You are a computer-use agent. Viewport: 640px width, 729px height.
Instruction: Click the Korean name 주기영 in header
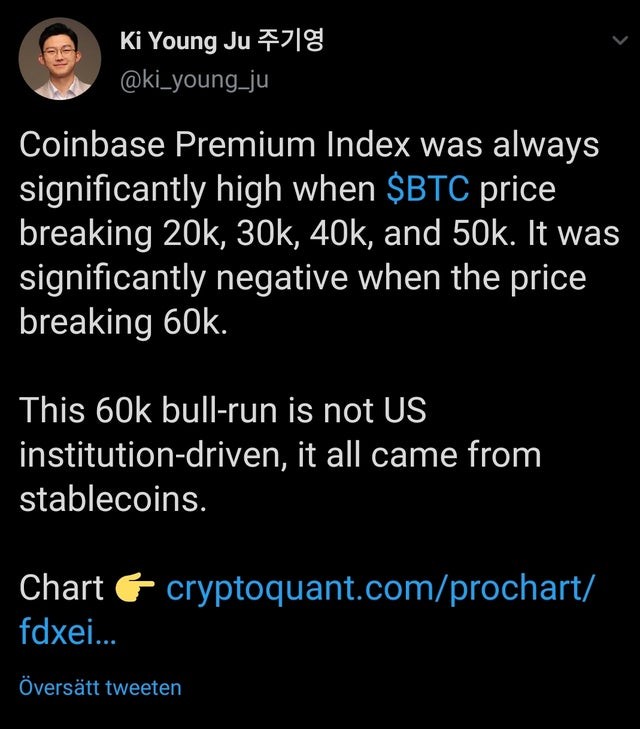point(290,40)
